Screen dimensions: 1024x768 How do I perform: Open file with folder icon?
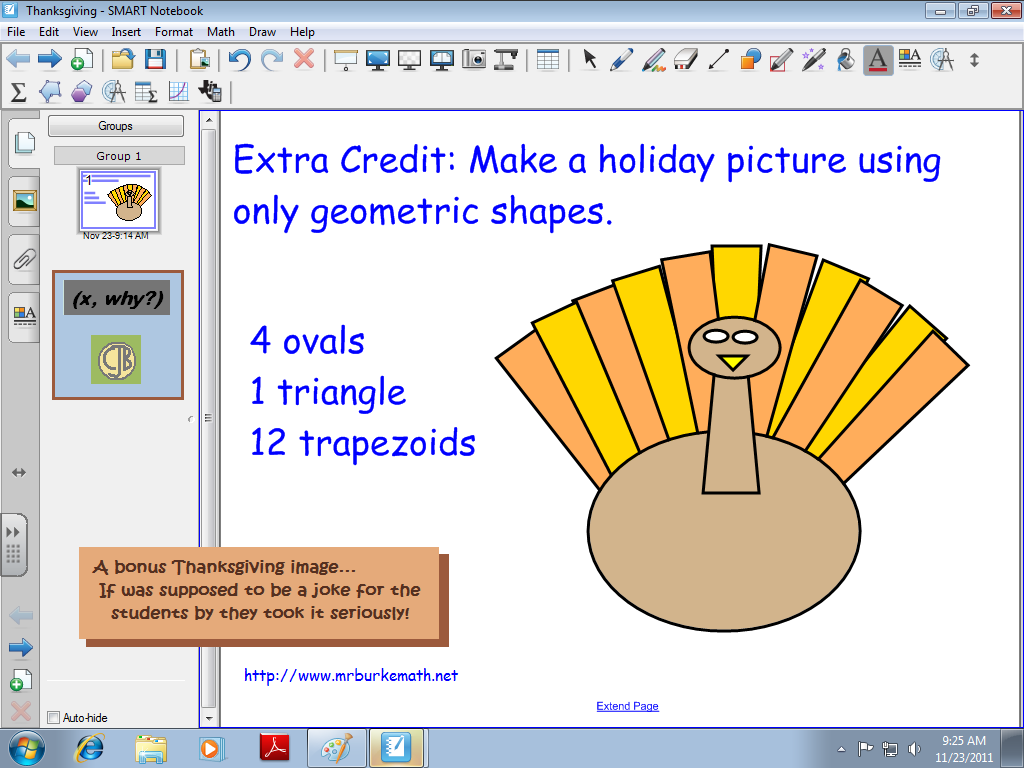pos(123,59)
